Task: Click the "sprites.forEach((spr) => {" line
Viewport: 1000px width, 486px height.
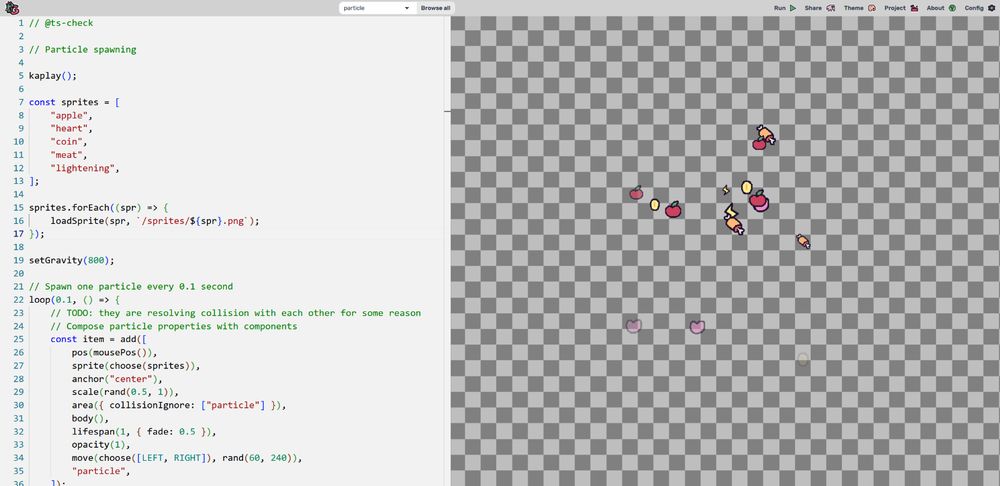Action: pyautogui.click(x=98, y=208)
